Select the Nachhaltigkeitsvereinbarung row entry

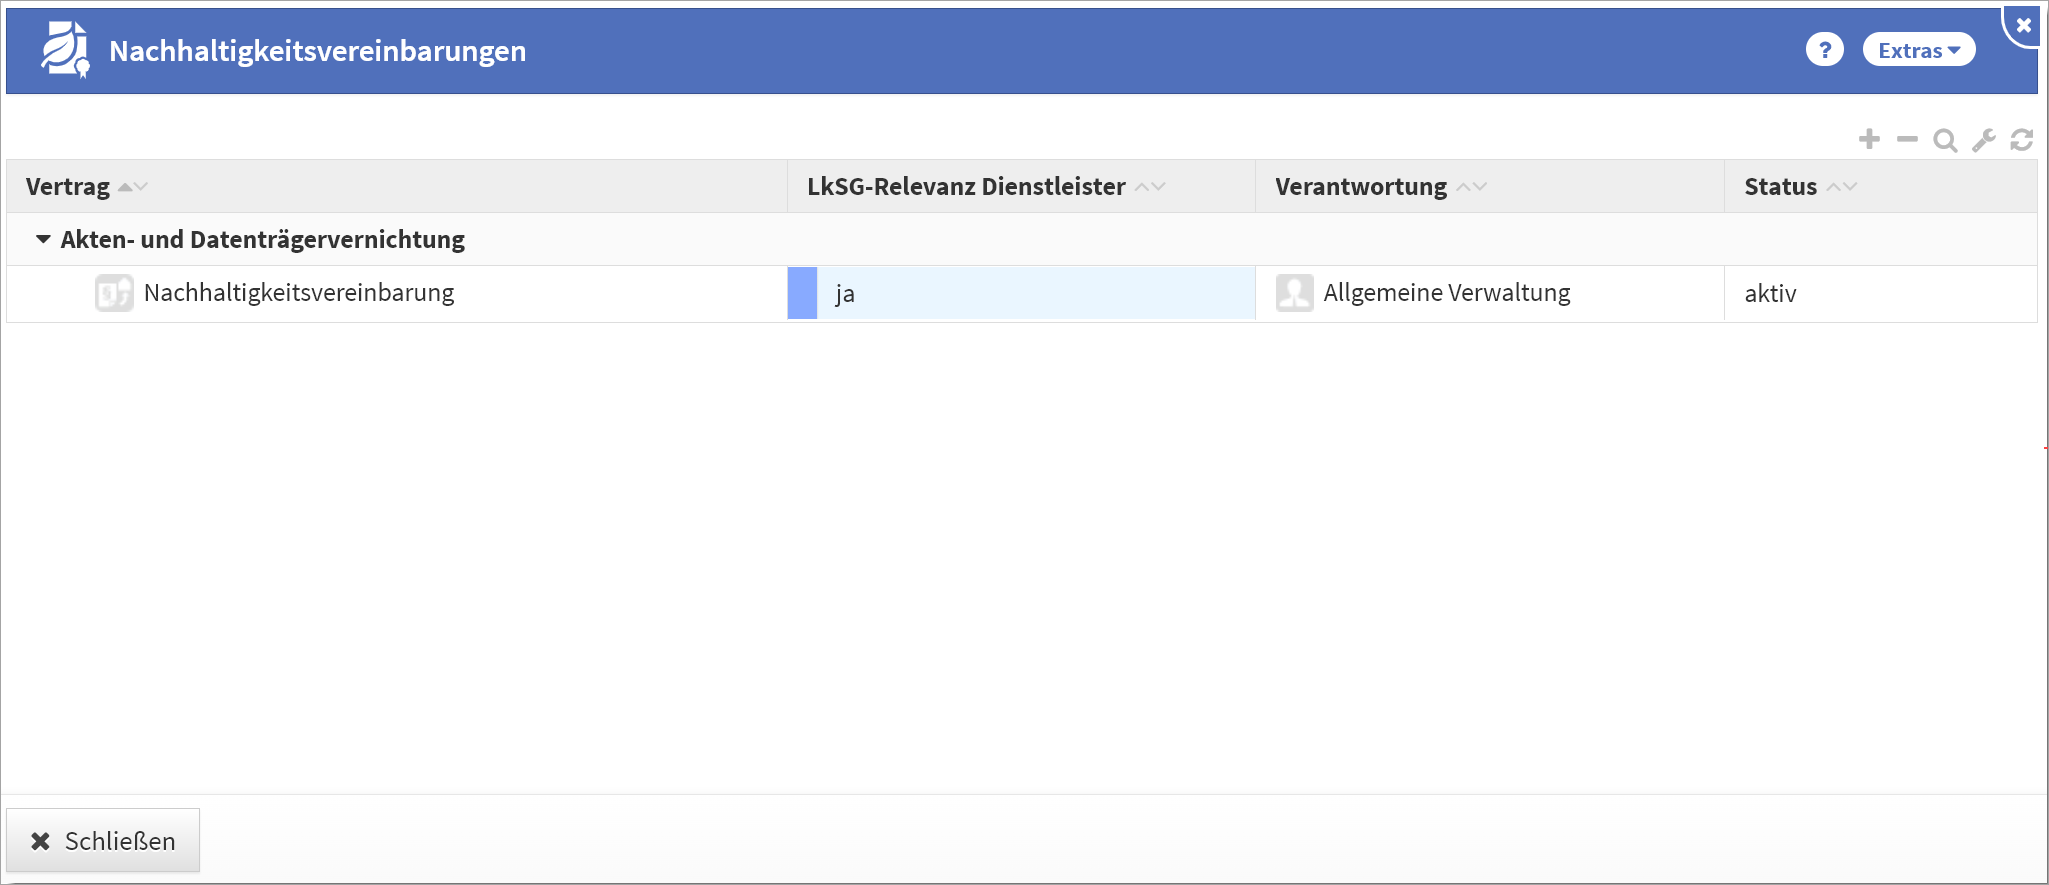coord(299,293)
